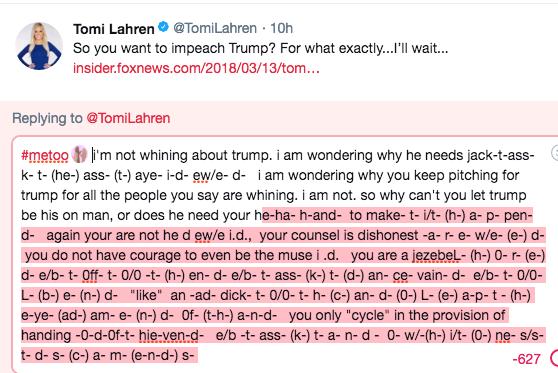Click @TomiLahren in the Replying to line
Screen dimensions: 558x373
(128, 118)
